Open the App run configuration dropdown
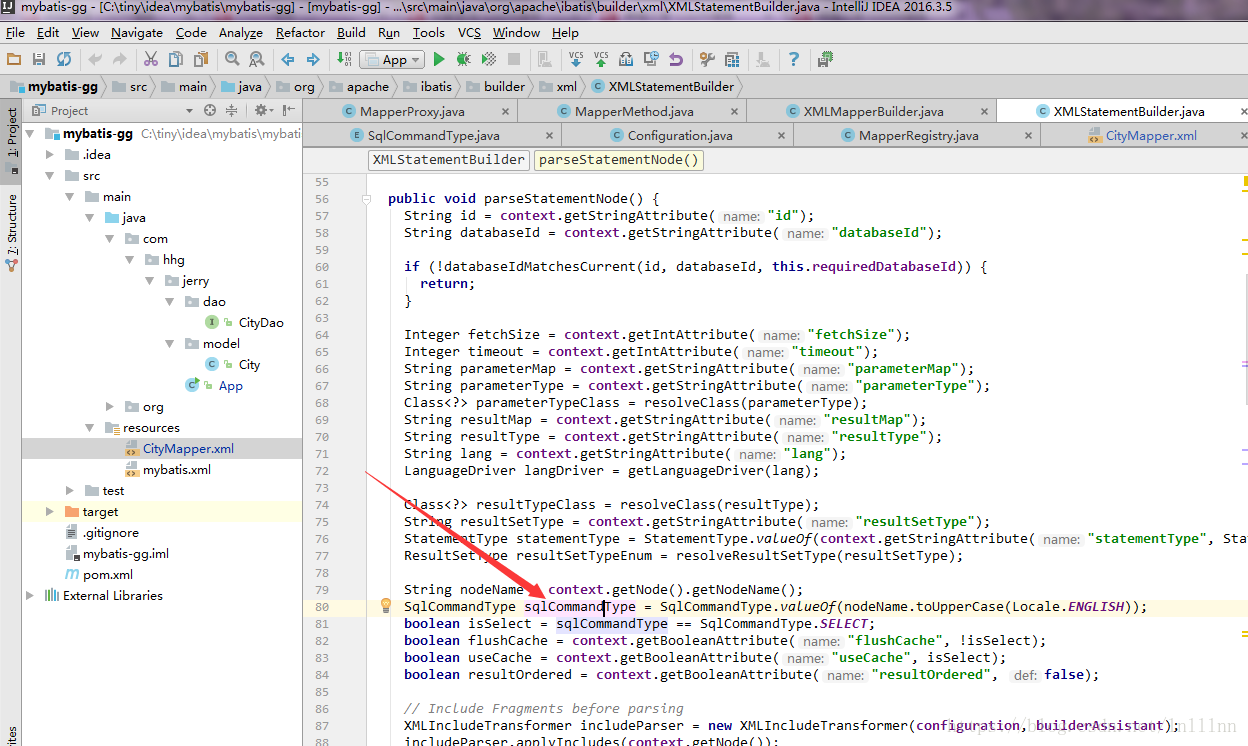 coord(392,60)
